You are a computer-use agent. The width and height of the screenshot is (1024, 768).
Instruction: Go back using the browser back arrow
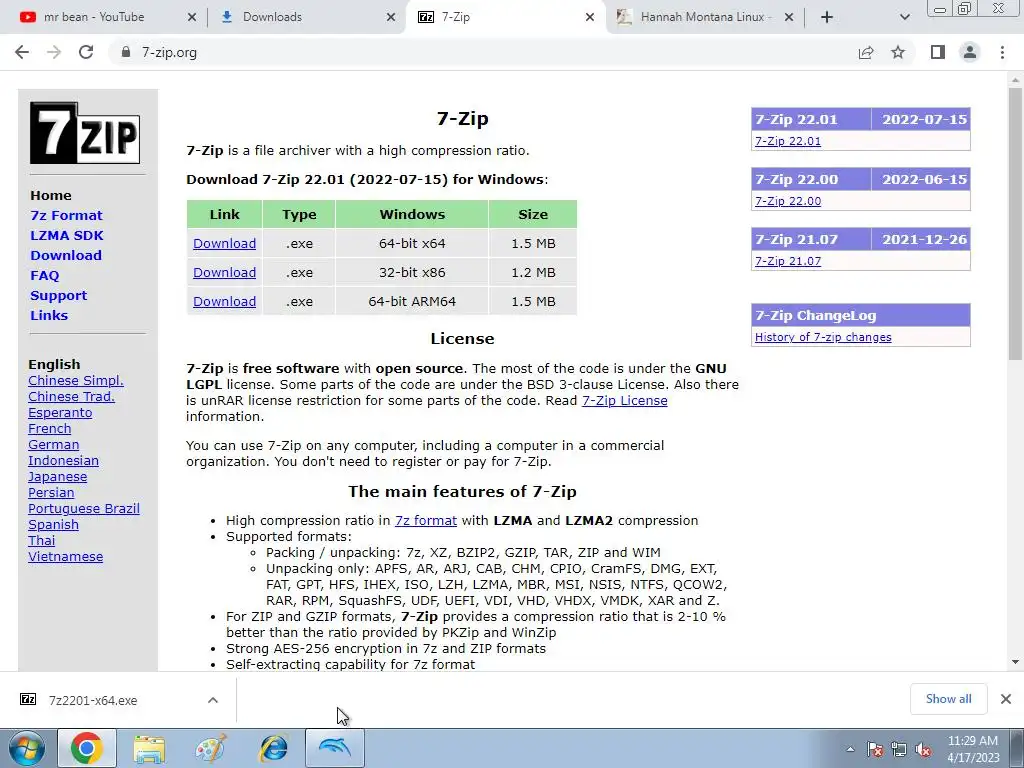coord(22,52)
